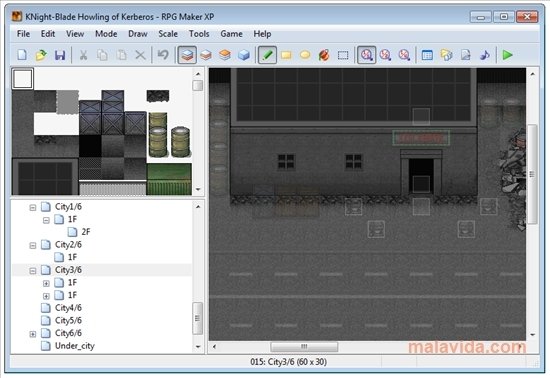Open the Script Editor icon
Screen dimensions: 550x378
tap(465, 55)
